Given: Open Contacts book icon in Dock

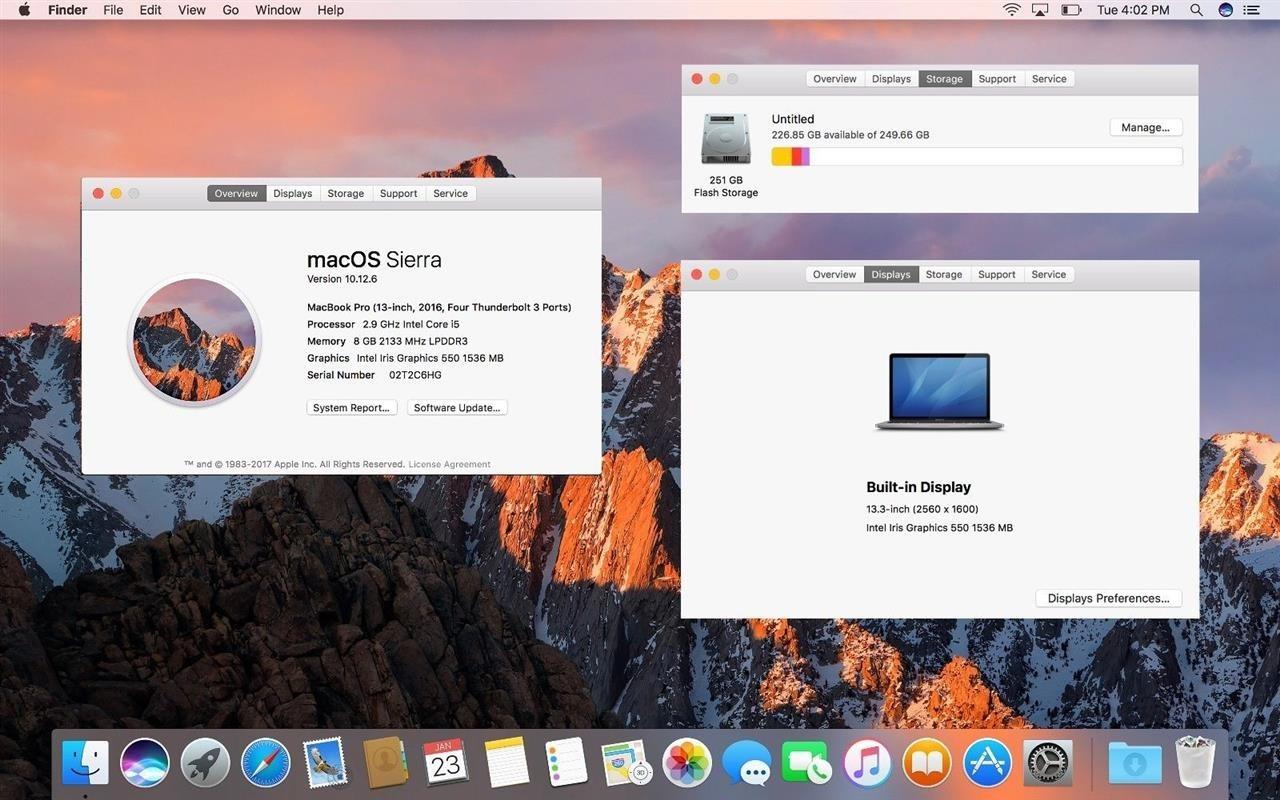Looking at the screenshot, I should [385, 763].
